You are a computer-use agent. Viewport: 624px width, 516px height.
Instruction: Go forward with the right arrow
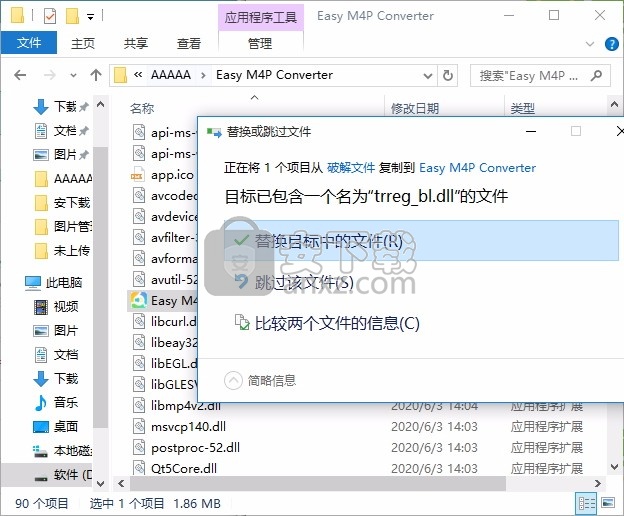(49, 75)
